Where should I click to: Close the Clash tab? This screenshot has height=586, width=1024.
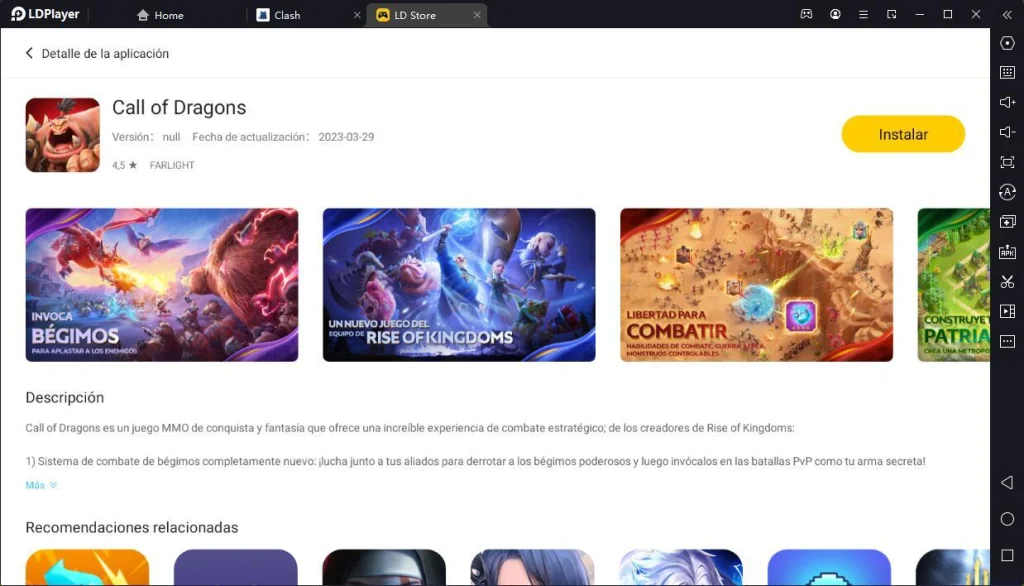click(357, 15)
